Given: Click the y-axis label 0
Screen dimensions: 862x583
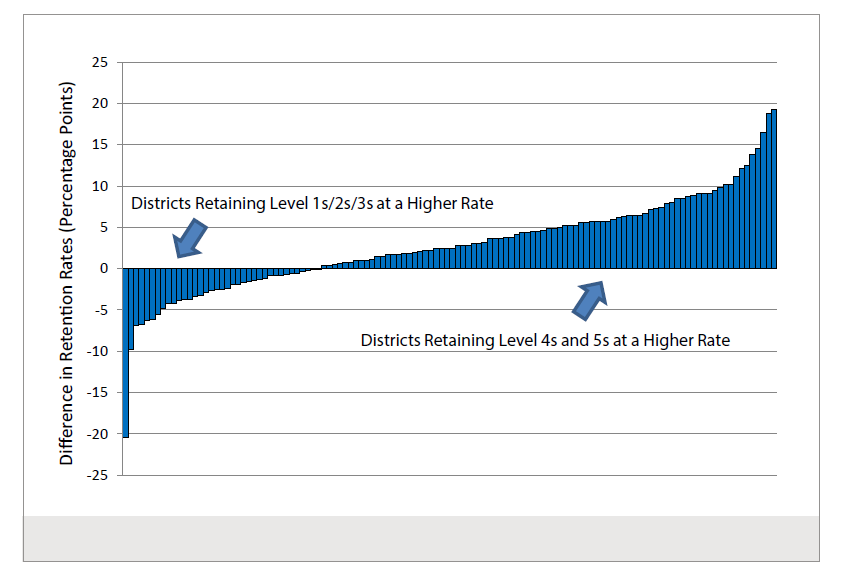Looking at the screenshot, I should click(104, 268).
